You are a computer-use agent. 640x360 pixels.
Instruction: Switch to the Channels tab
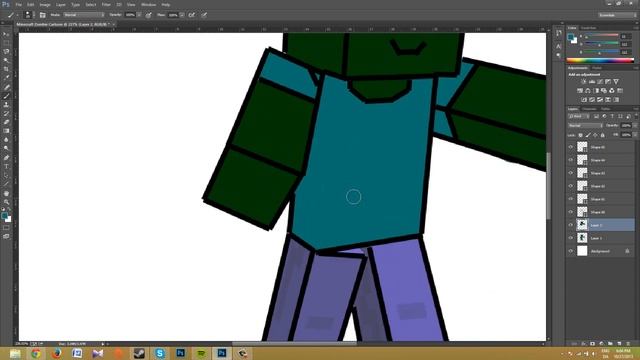(x=589, y=109)
